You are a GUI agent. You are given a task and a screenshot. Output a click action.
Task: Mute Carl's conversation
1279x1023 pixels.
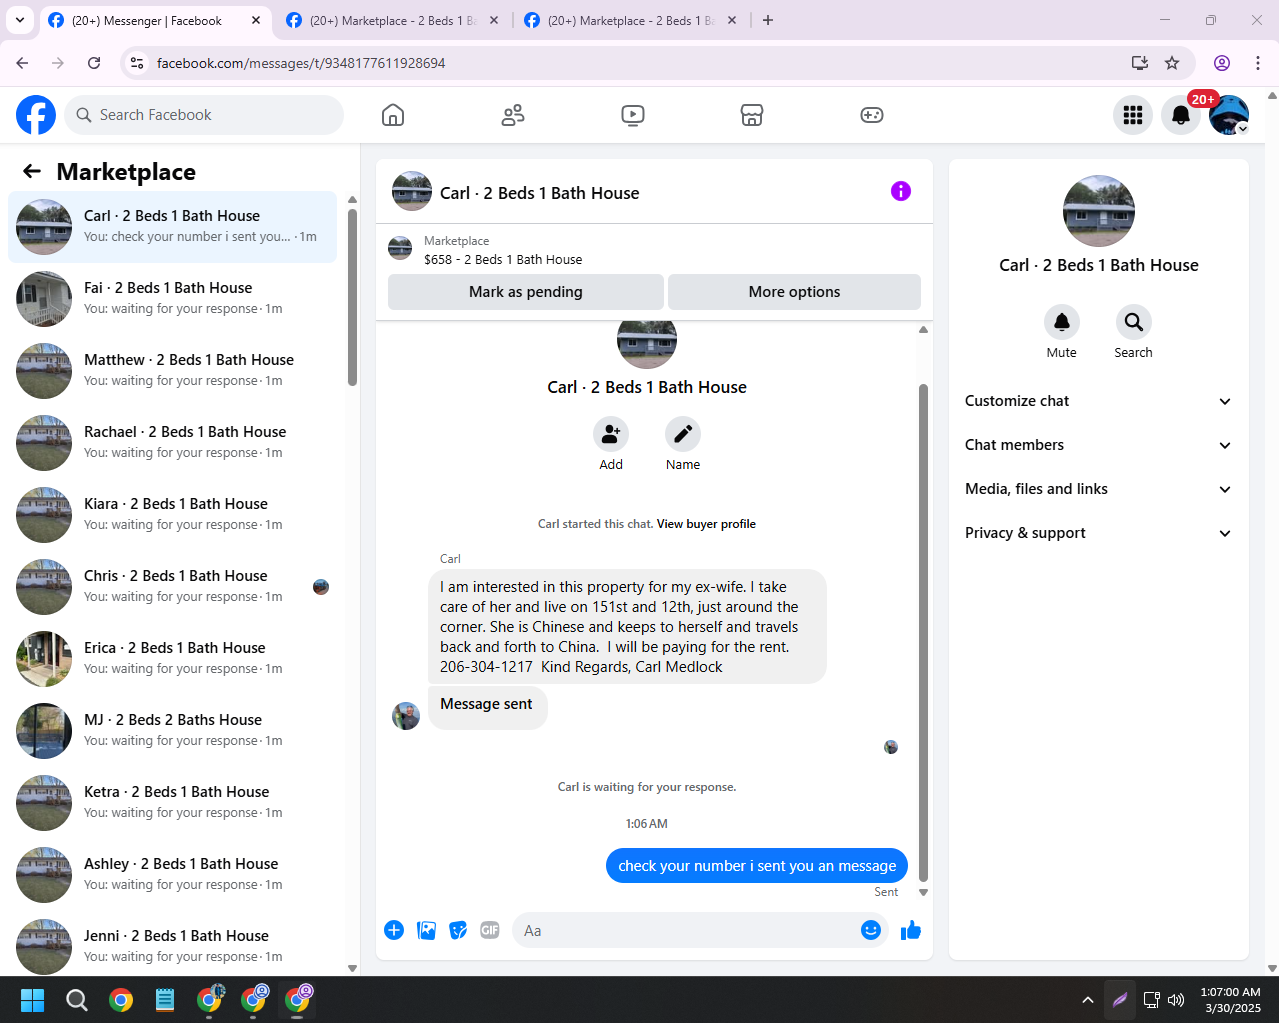click(1062, 322)
